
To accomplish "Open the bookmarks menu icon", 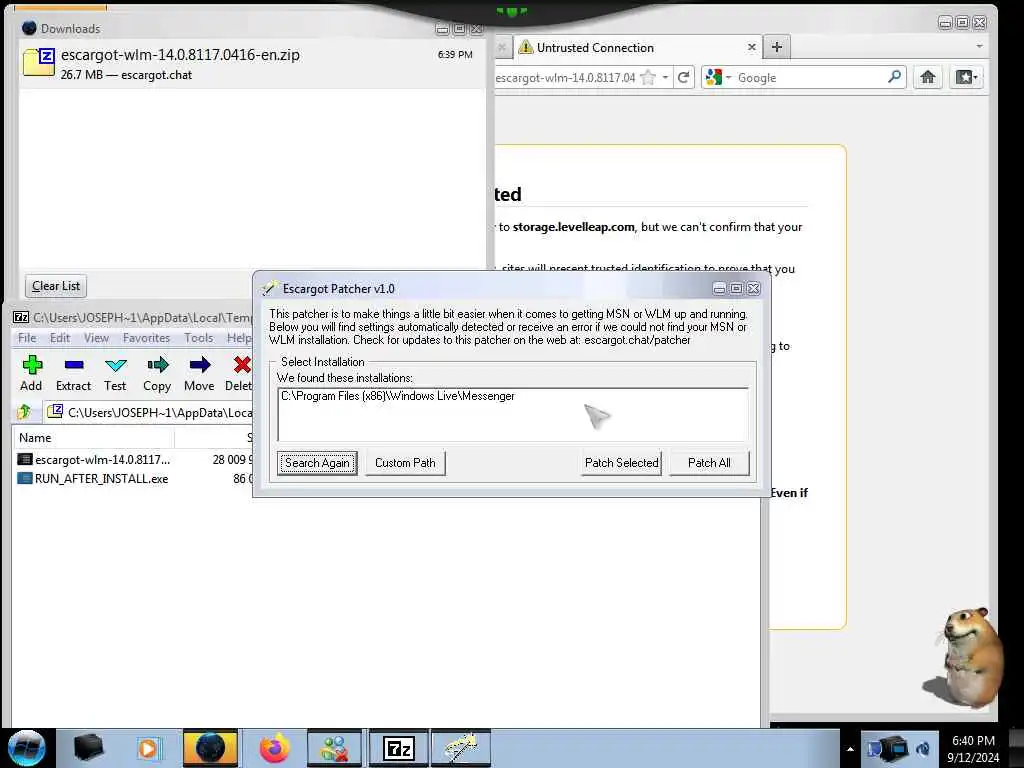I will coord(967,78).
